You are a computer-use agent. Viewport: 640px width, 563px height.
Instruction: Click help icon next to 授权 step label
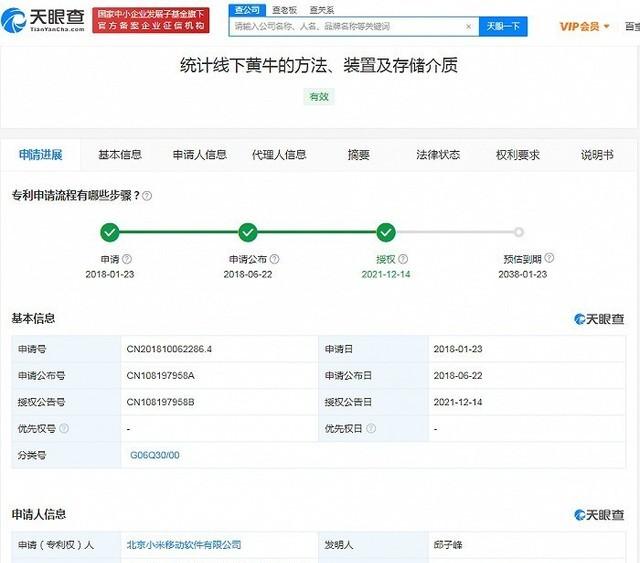[403, 259]
